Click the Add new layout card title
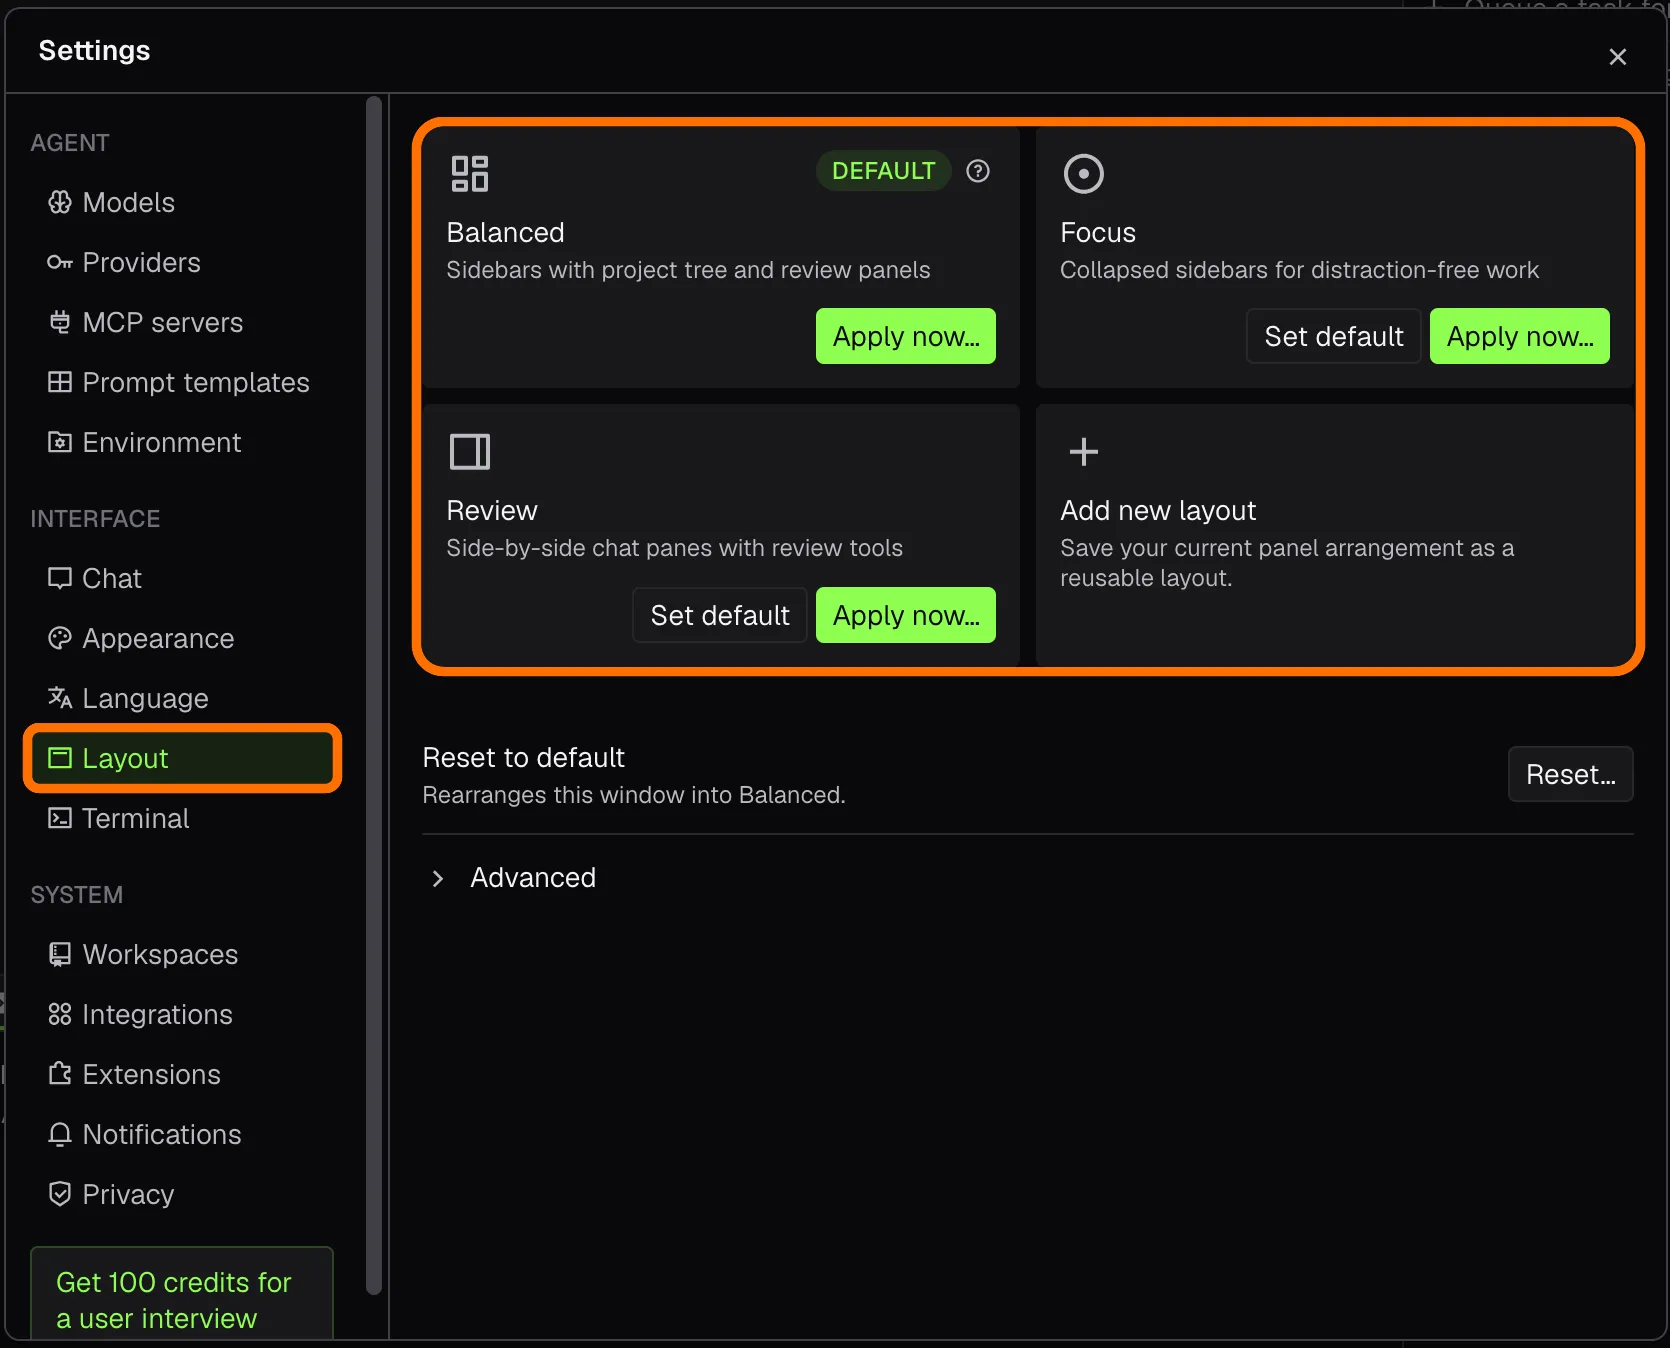The height and width of the screenshot is (1348, 1670). point(1158,510)
